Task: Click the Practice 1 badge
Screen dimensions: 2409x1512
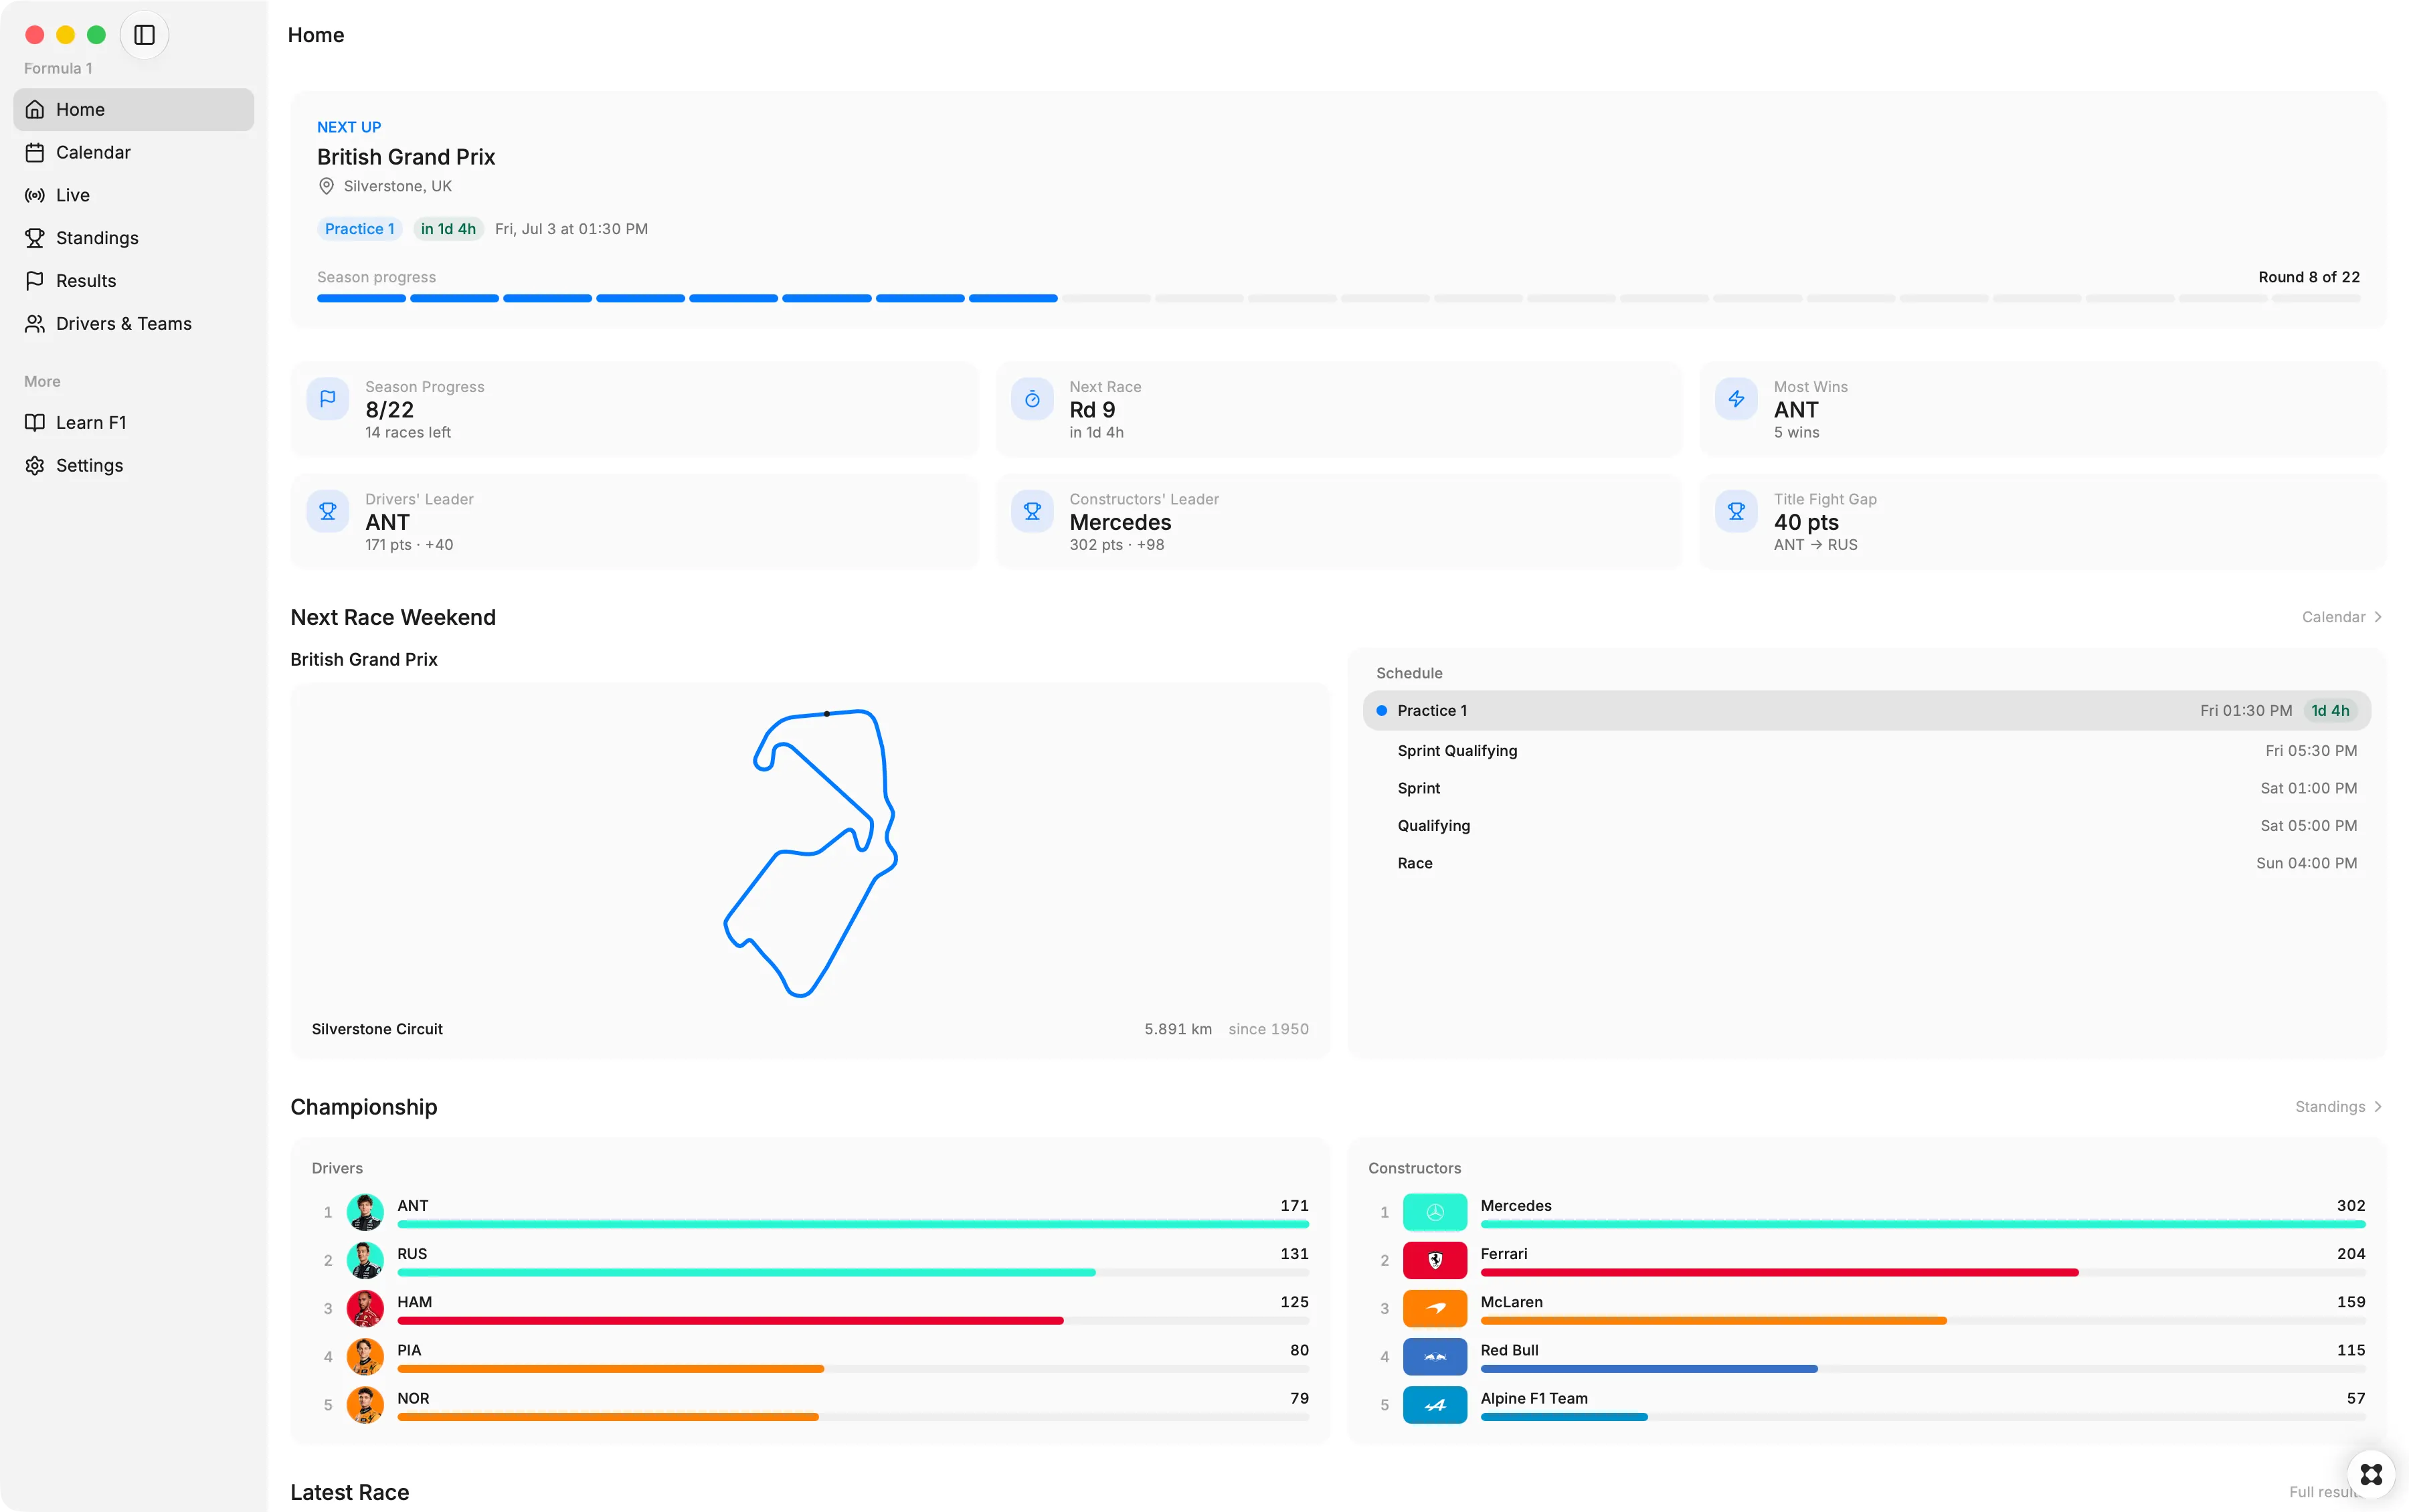Action: tap(360, 229)
